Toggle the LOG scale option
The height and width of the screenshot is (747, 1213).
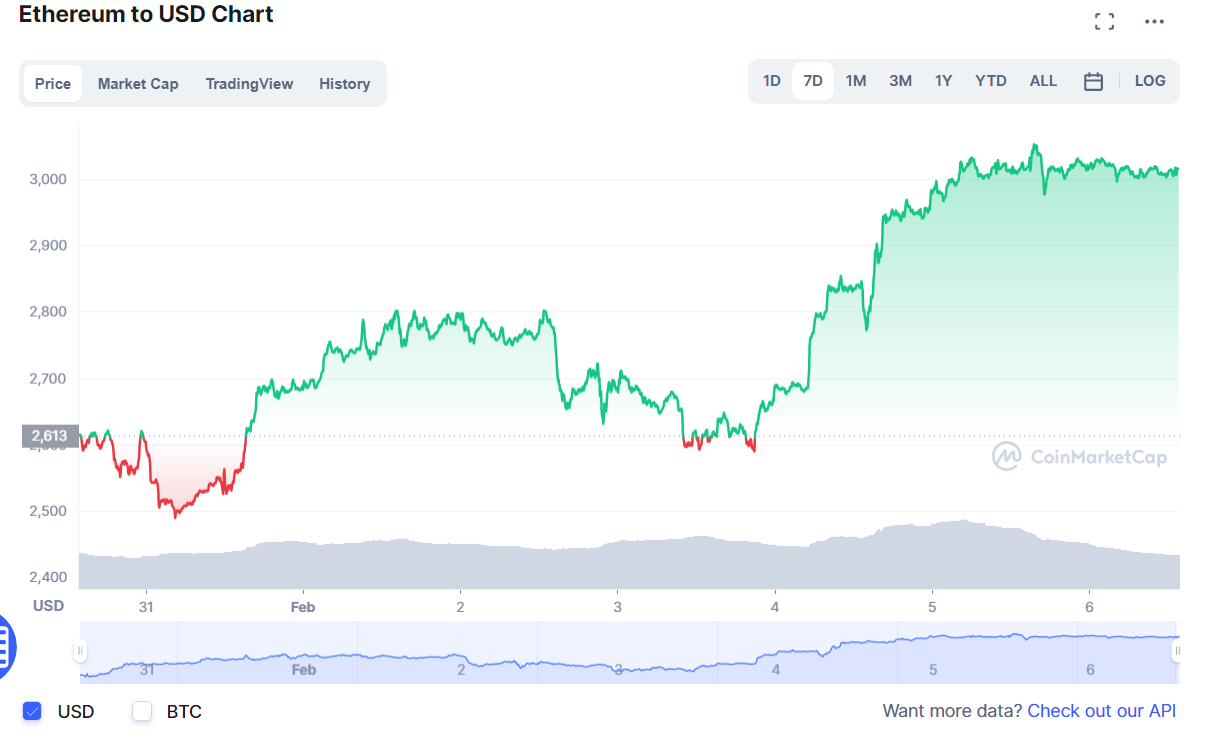(1150, 81)
